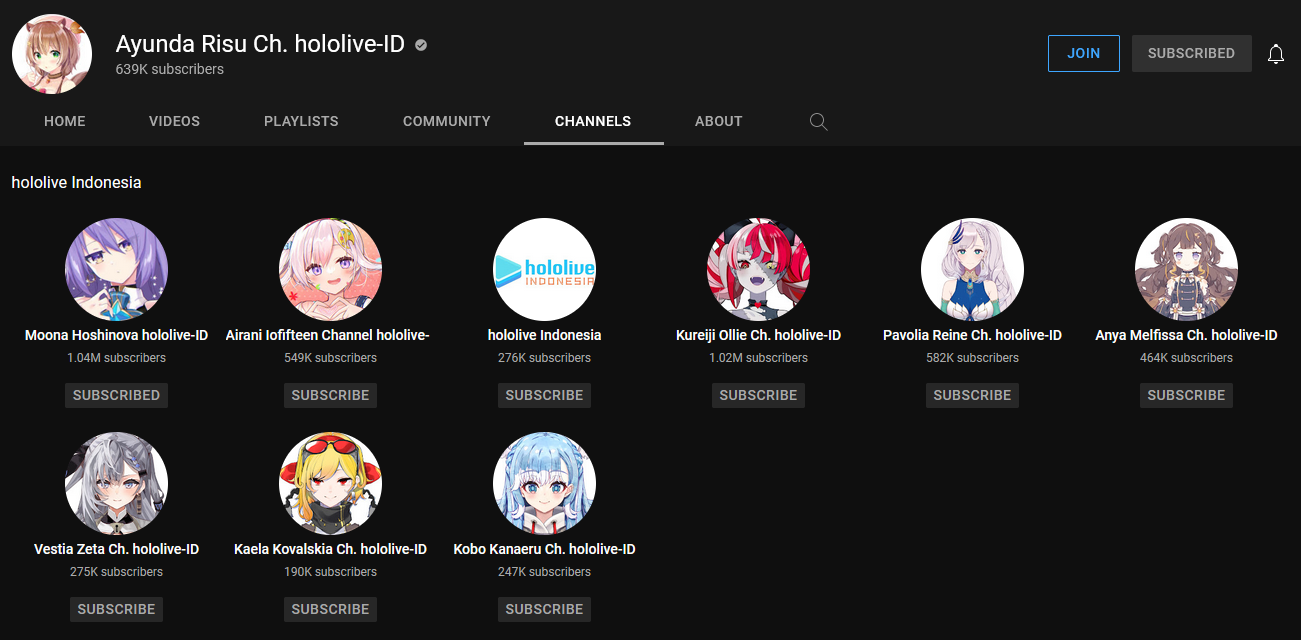This screenshot has width=1301, height=640.
Task: Open Pavolia Reine Ch. title link
Action: 972,335
